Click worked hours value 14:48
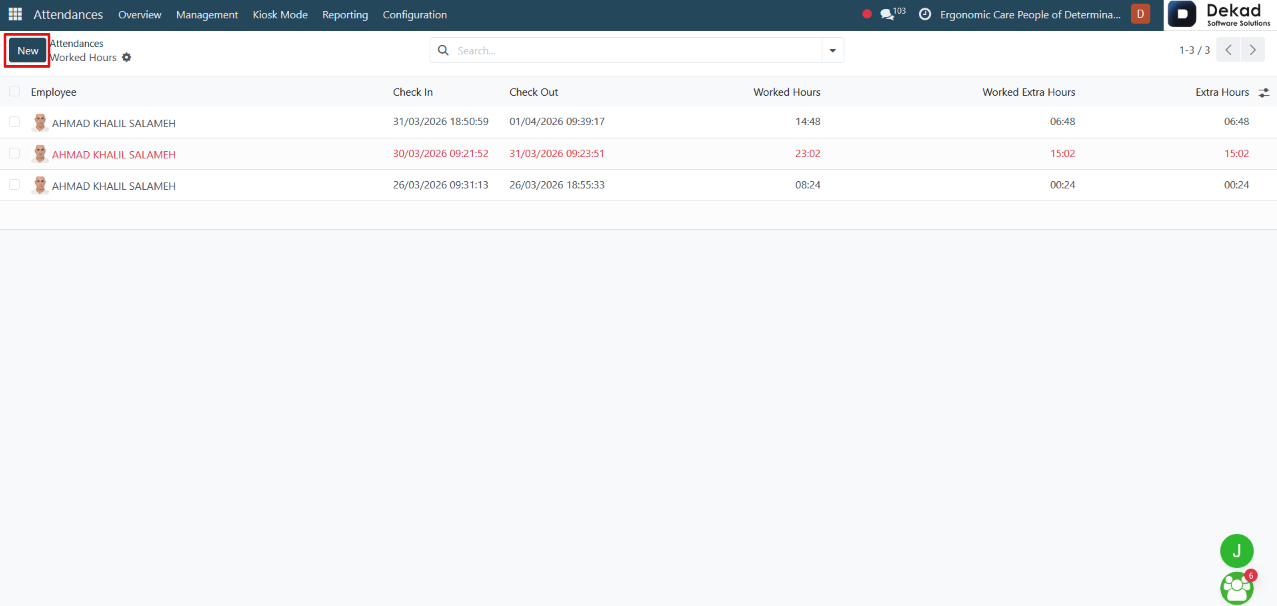1277x606 pixels. pos(808,122)
